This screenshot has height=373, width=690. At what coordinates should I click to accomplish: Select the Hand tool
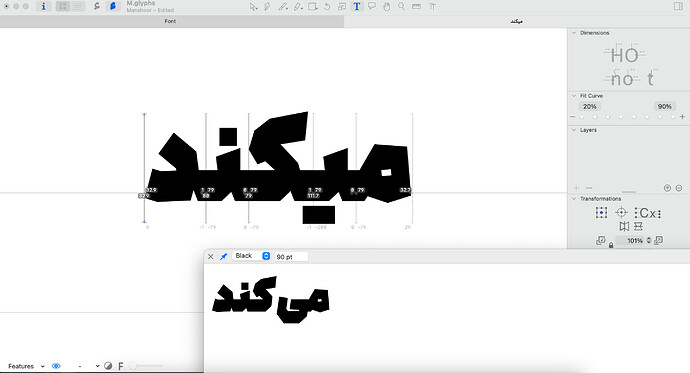387,7
